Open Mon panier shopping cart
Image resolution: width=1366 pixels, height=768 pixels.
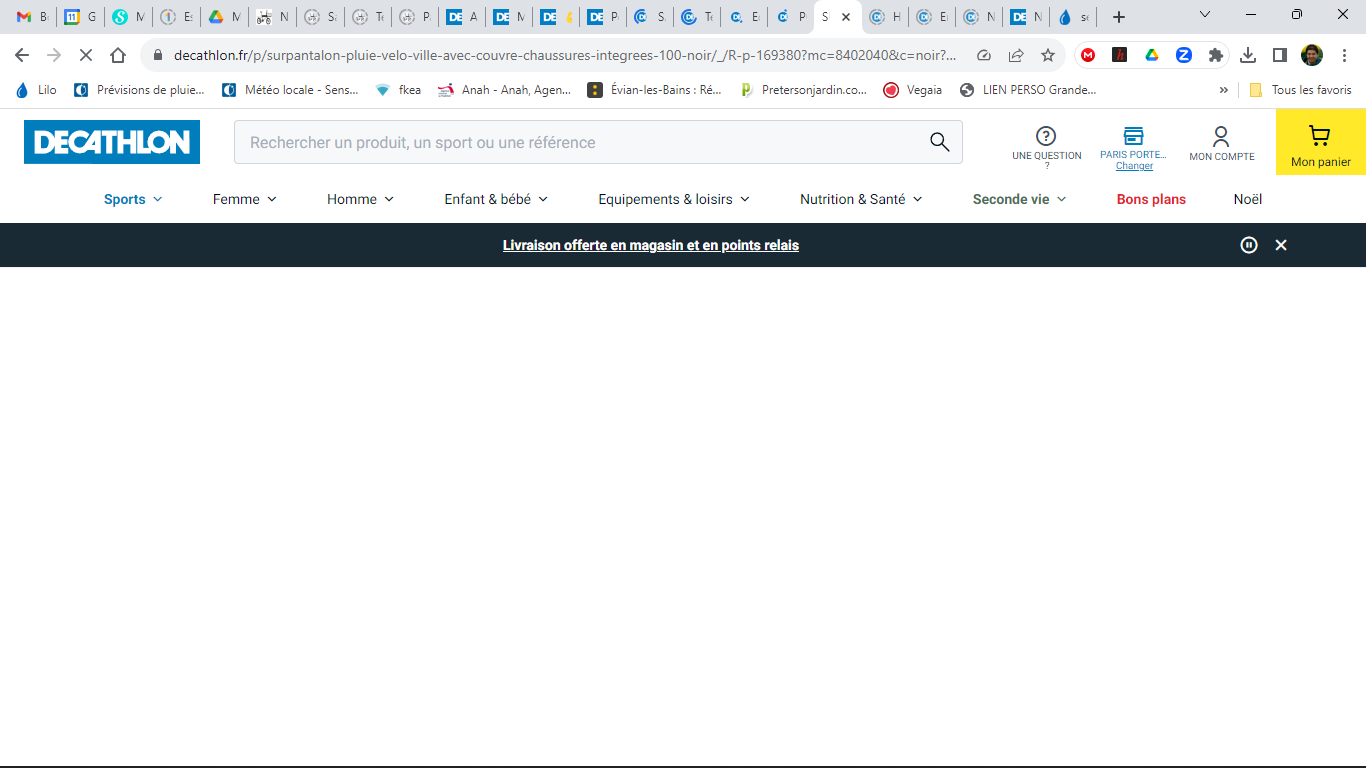(1320, 142)
